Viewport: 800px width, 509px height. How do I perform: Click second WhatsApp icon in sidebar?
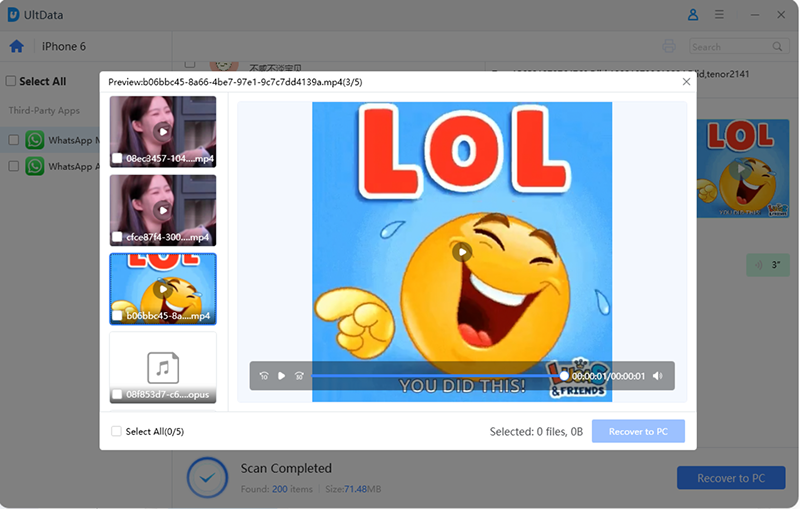pos(35,166)
